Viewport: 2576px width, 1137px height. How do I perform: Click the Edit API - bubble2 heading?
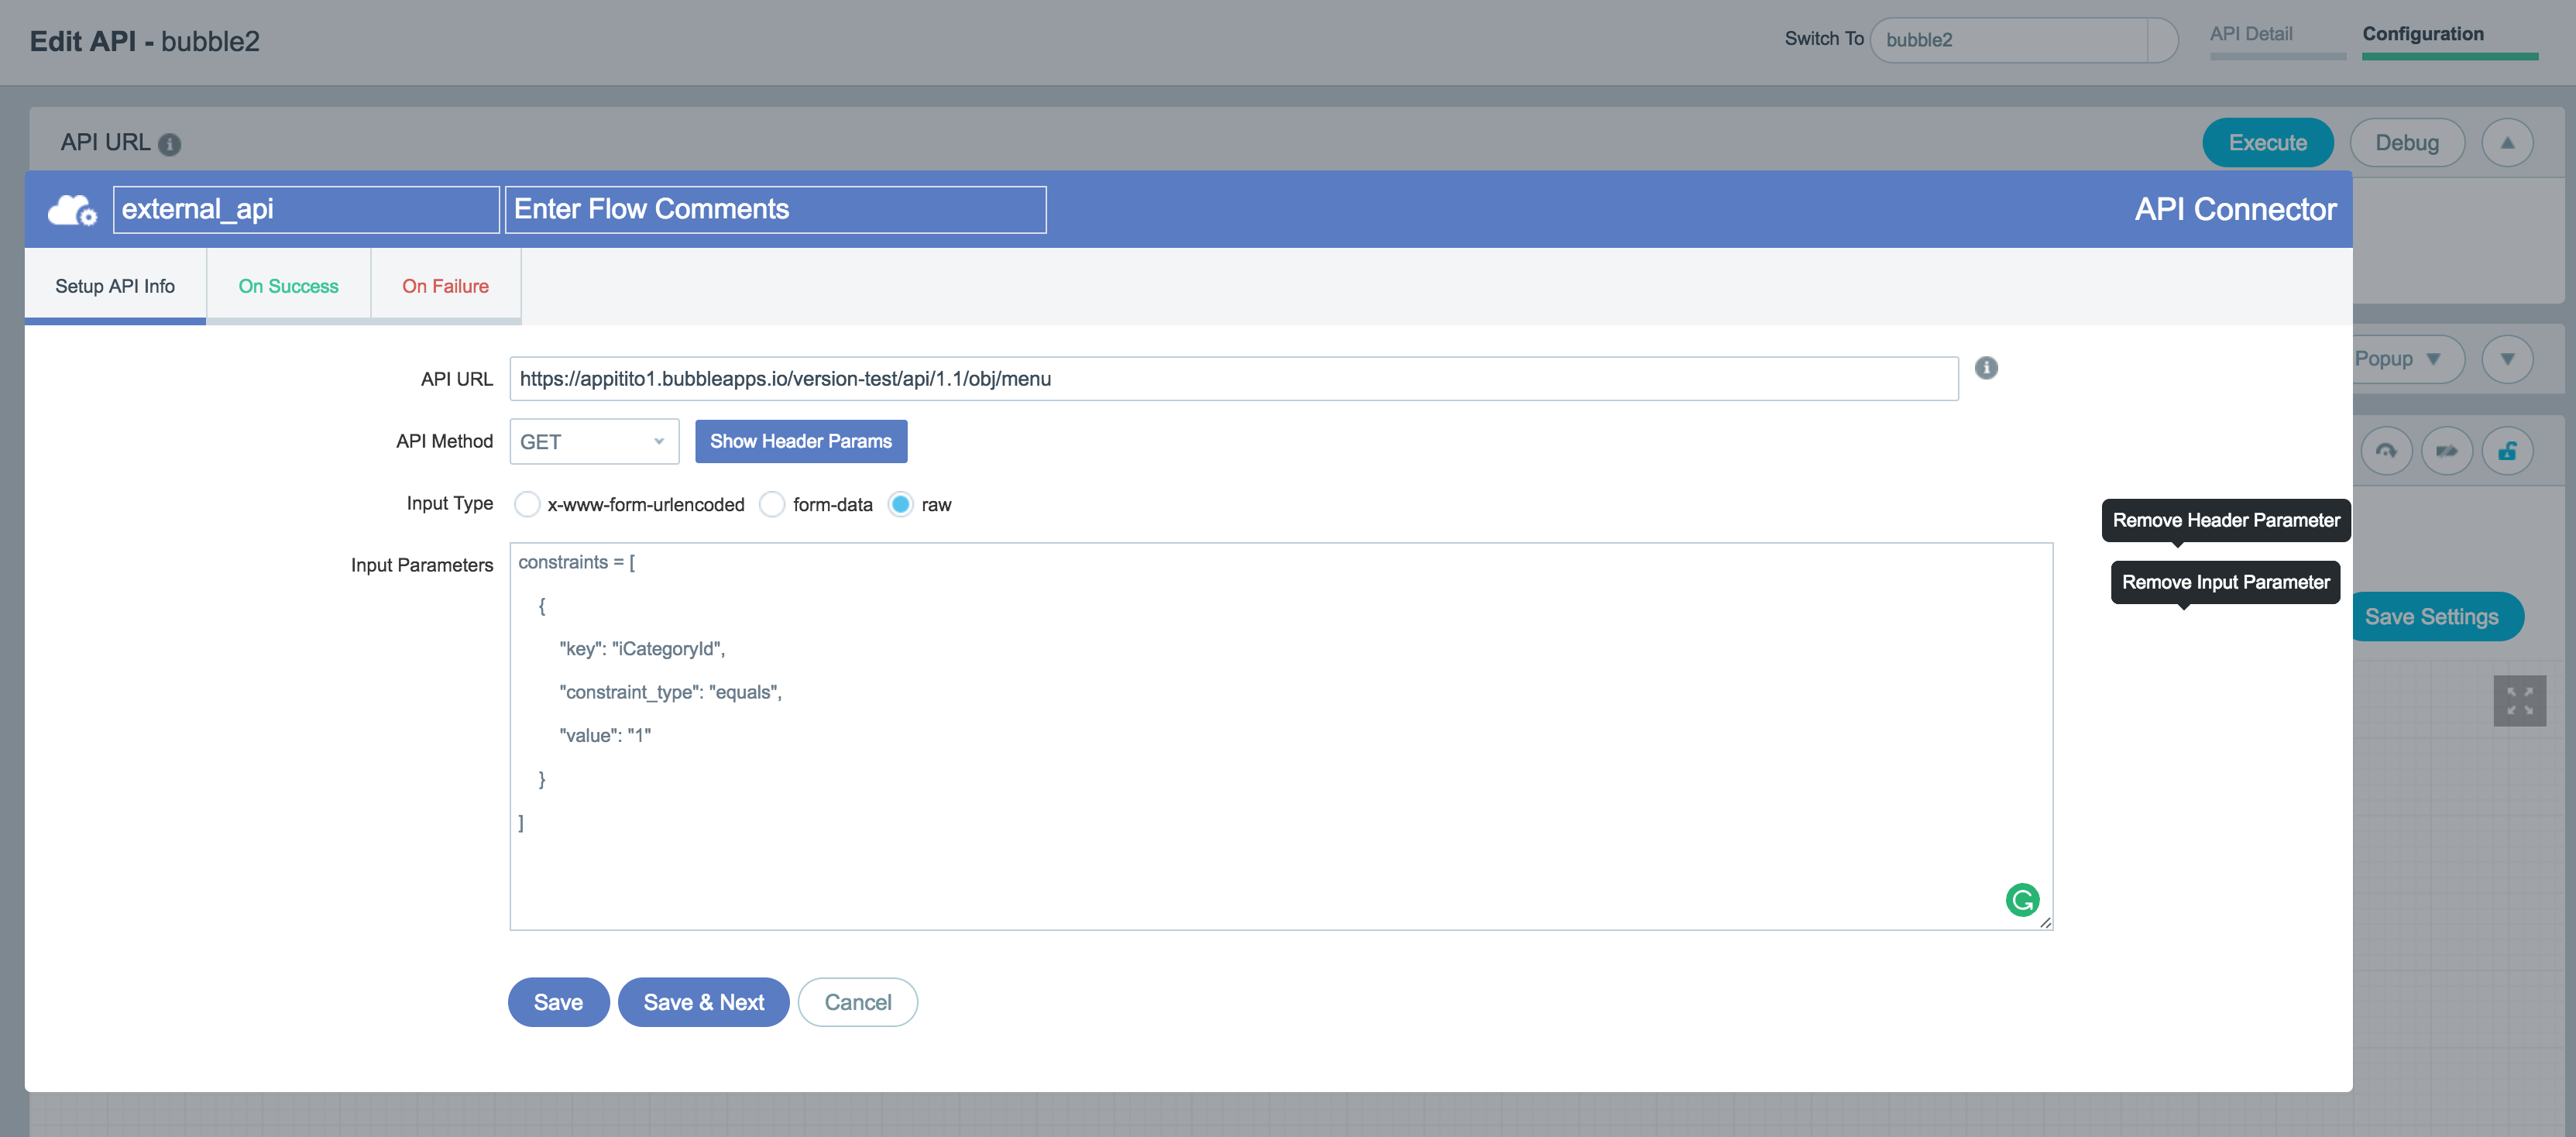point(145,41)
